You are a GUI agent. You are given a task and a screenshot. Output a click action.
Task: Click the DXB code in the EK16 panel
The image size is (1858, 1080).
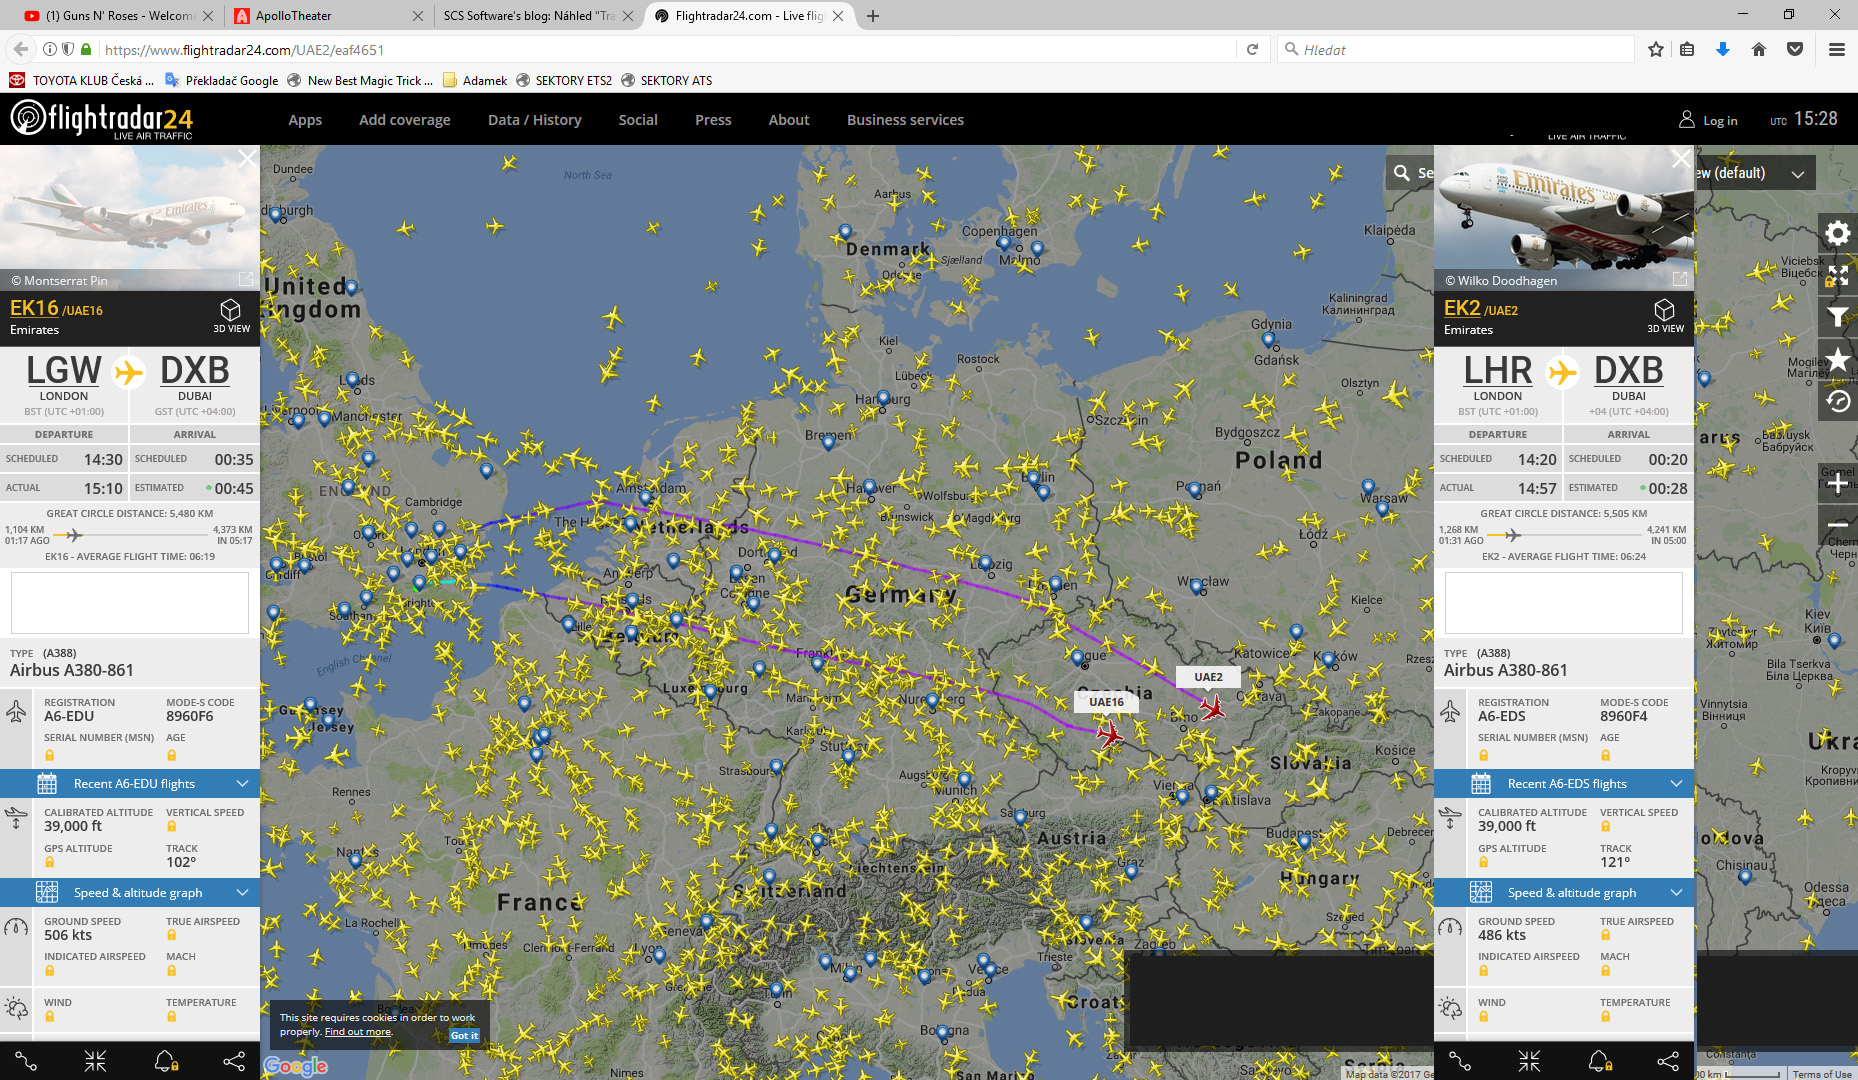(195, 371)
